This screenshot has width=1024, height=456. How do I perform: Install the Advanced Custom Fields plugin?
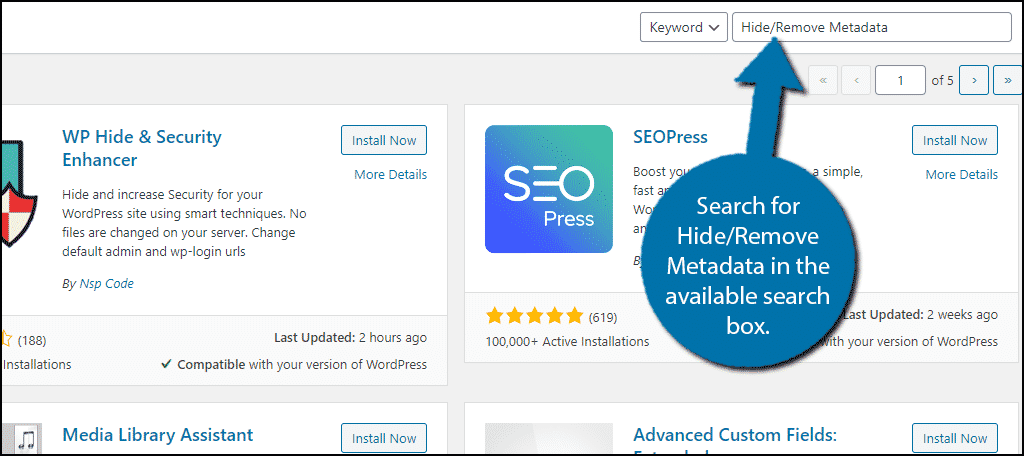[x=955, y=438]
